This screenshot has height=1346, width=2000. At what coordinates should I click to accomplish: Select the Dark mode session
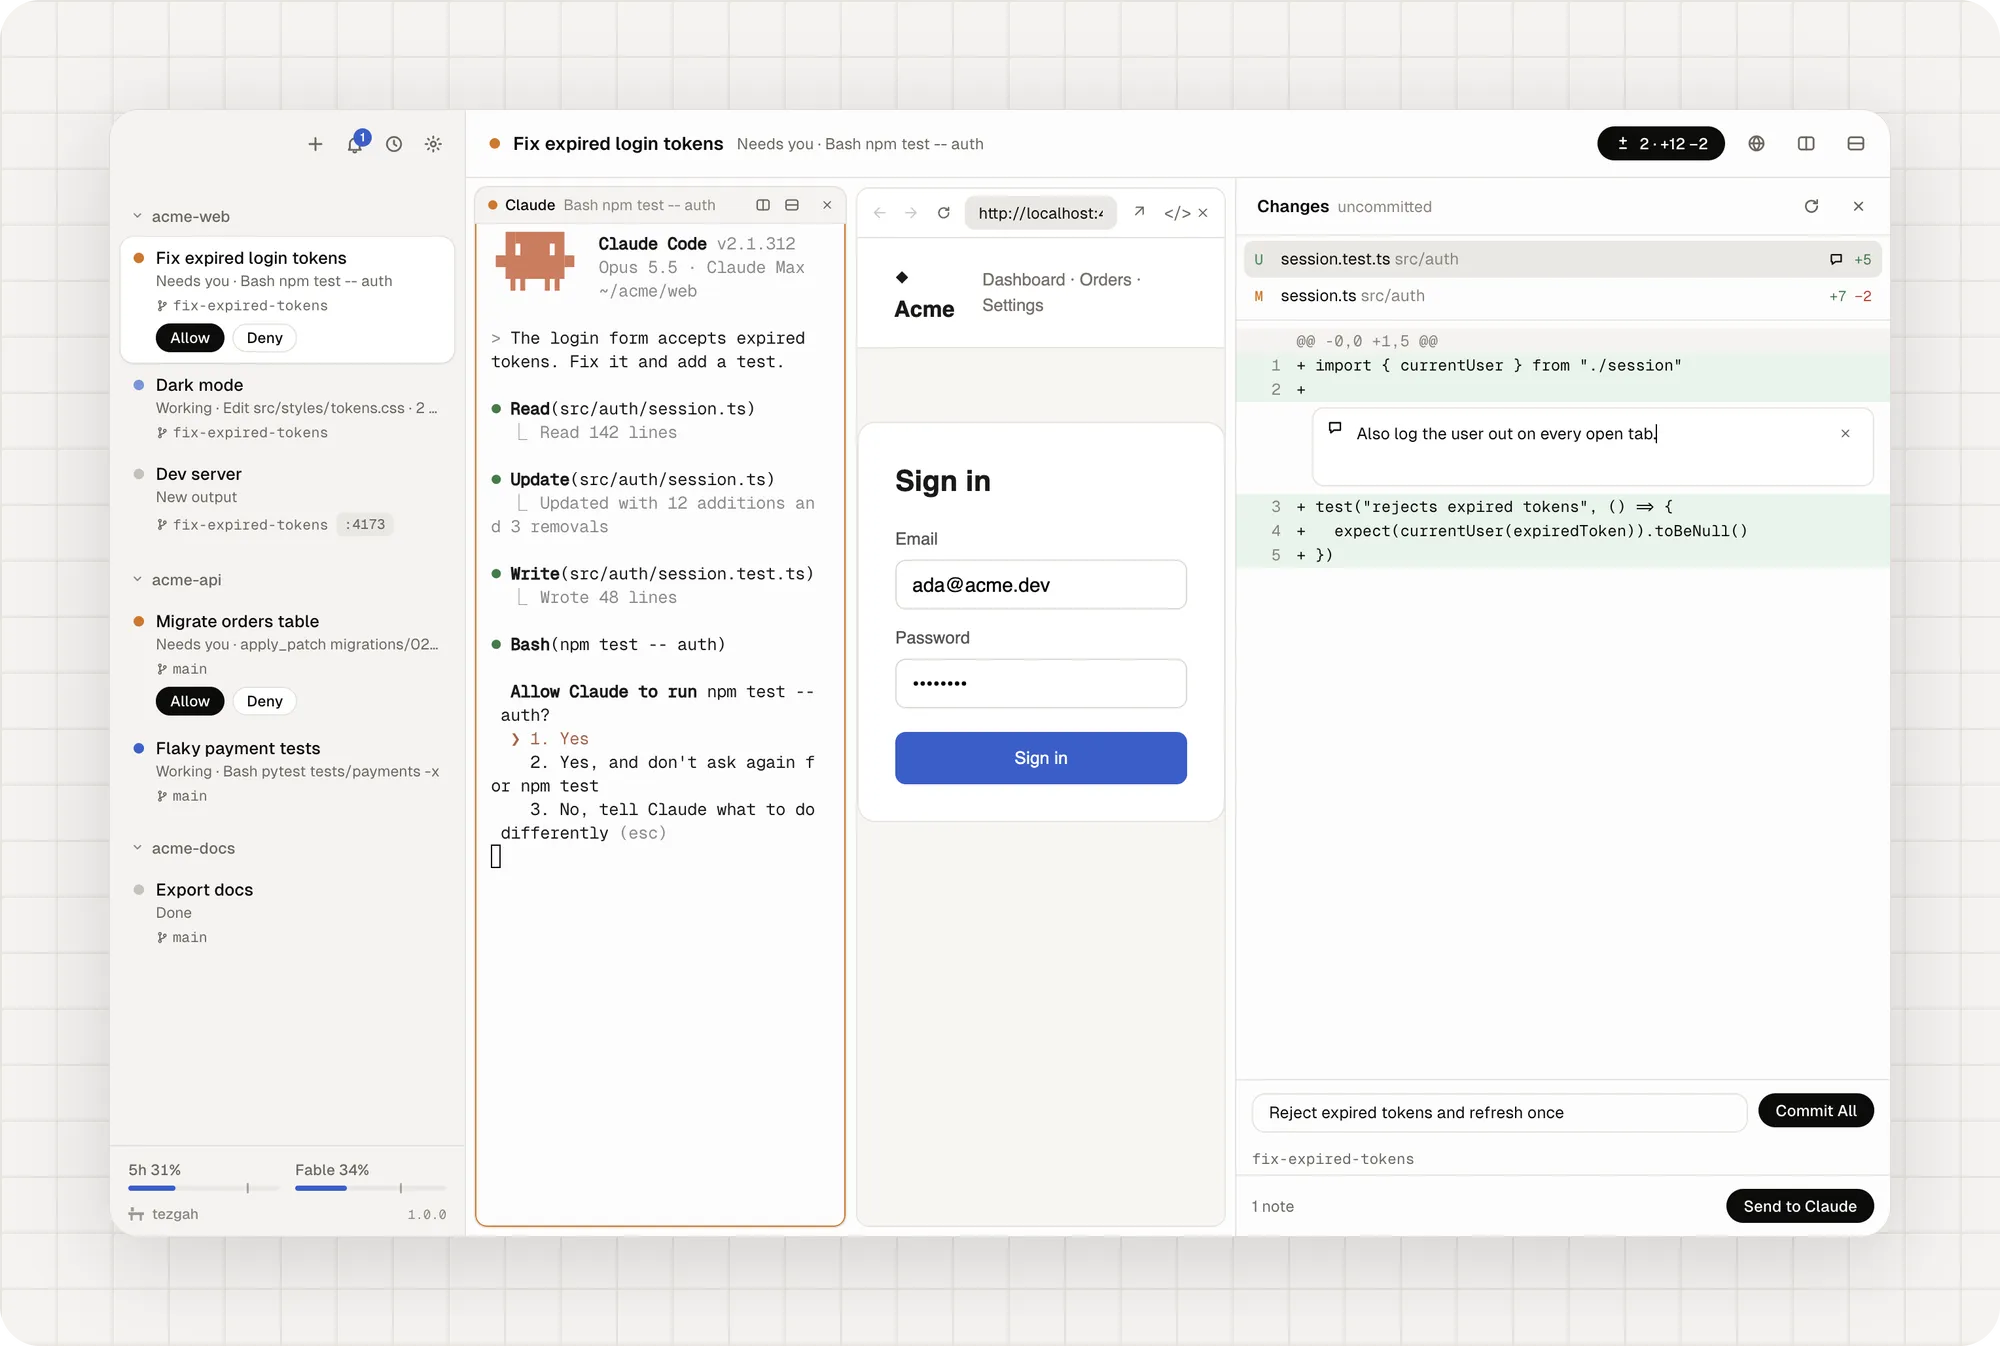pos(287,408)
